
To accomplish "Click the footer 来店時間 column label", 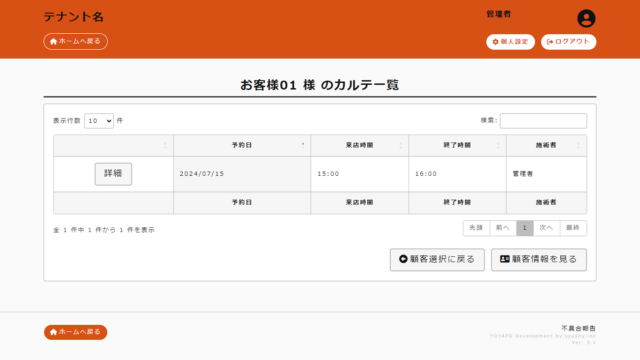I will click(x=360, y=202).
